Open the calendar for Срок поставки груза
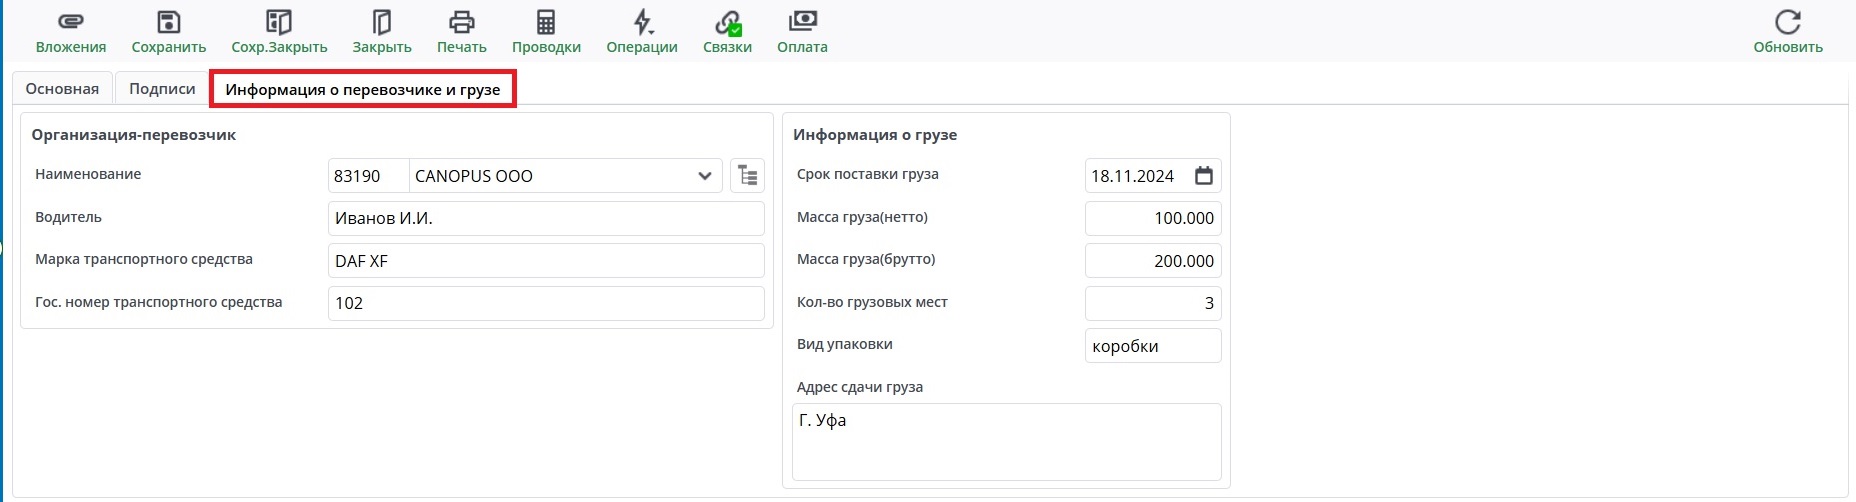Image resolution: width=1856 pixels, height=502 pixels. pyautogui.click(x=1204, y=176)
